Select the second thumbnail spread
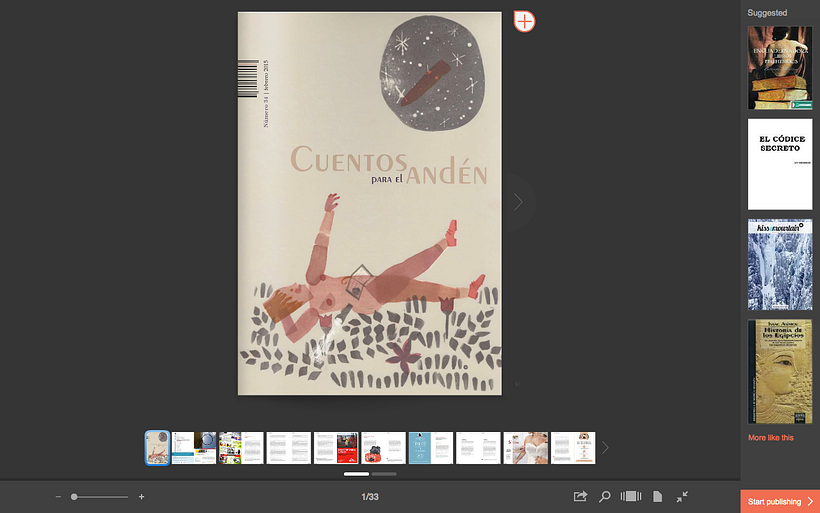The image size is (820, 513). point(193,448)
